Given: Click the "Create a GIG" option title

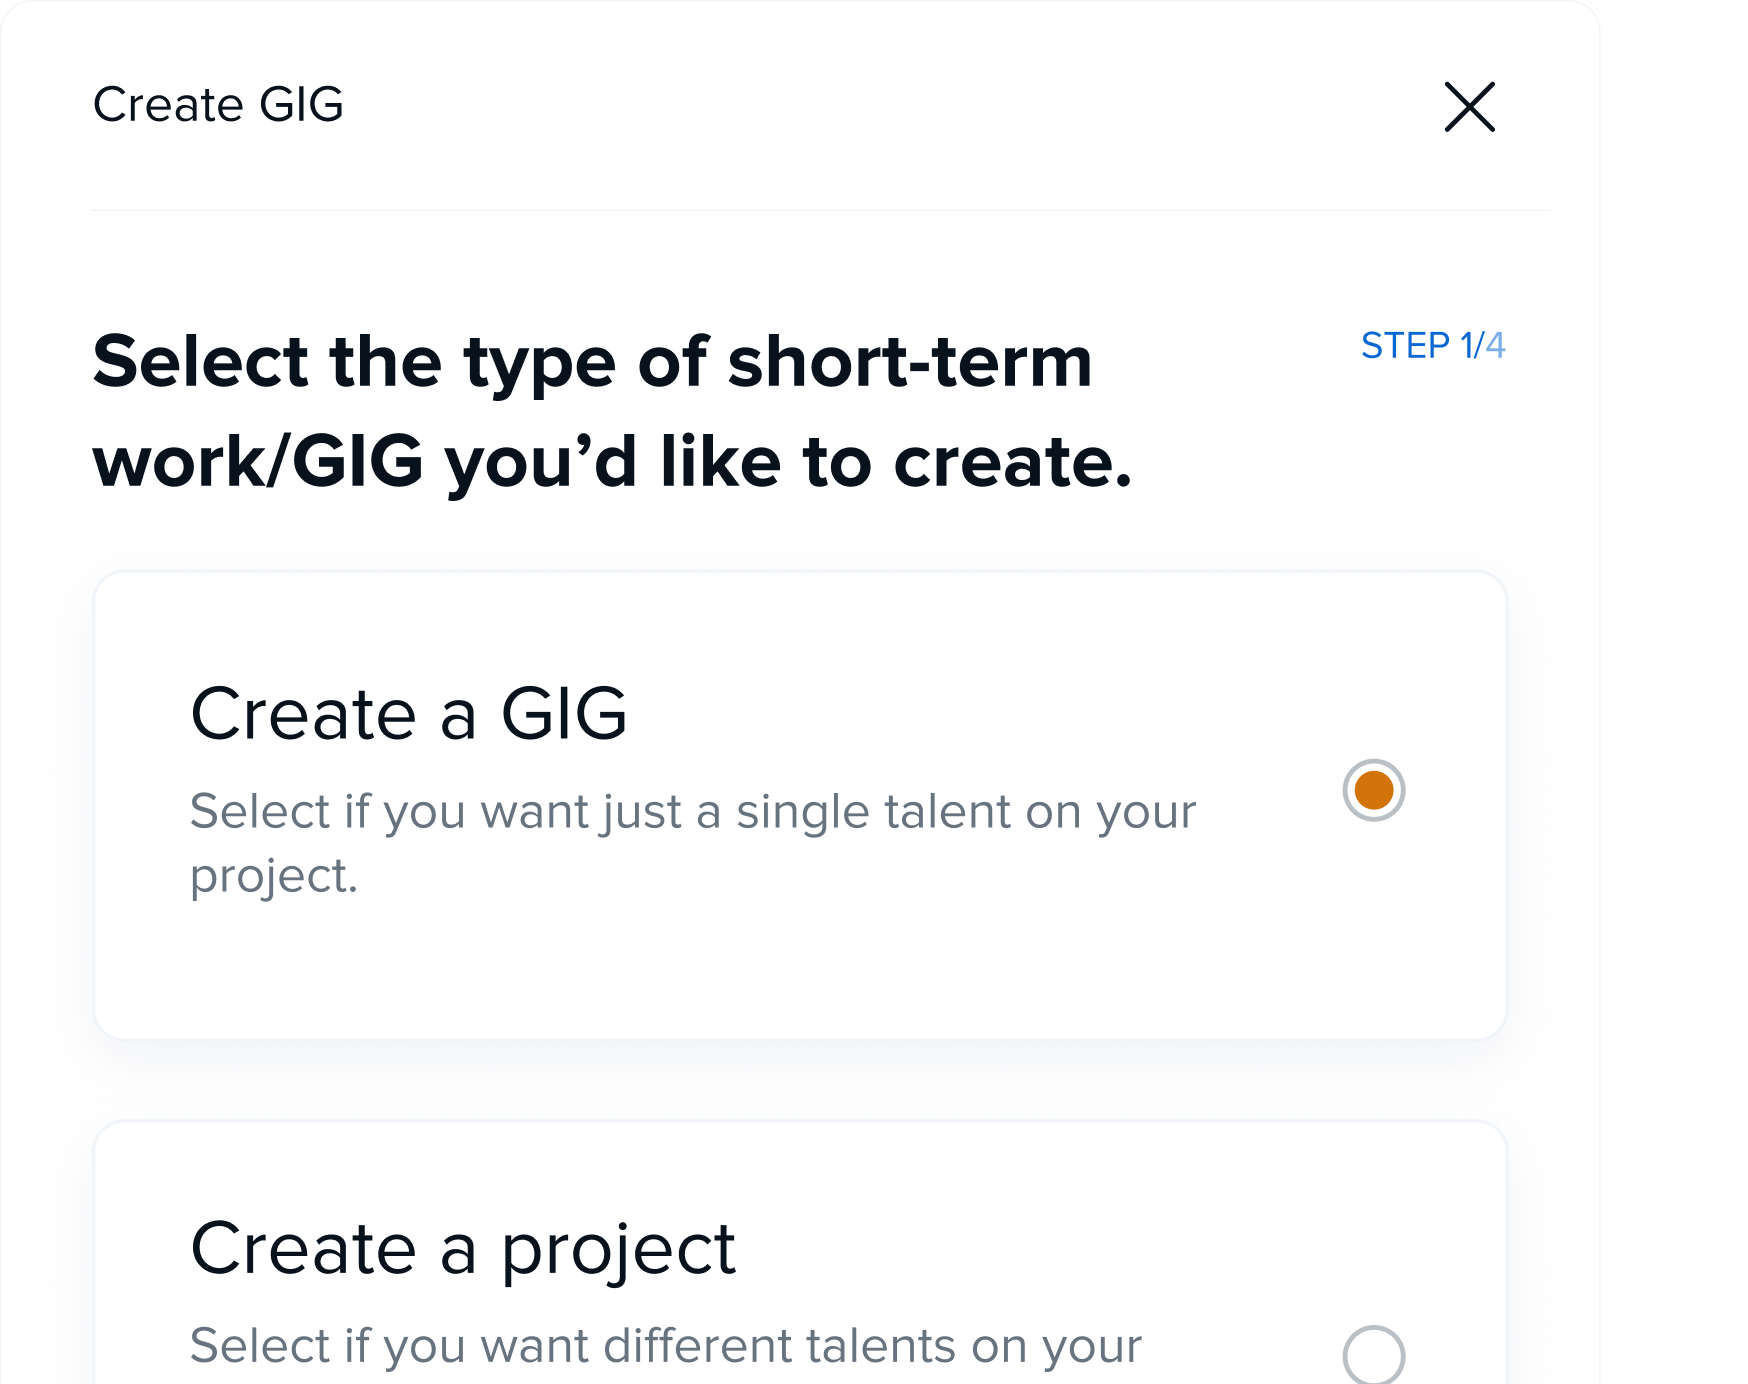Looking at the screenshot, I should (408, 714).
